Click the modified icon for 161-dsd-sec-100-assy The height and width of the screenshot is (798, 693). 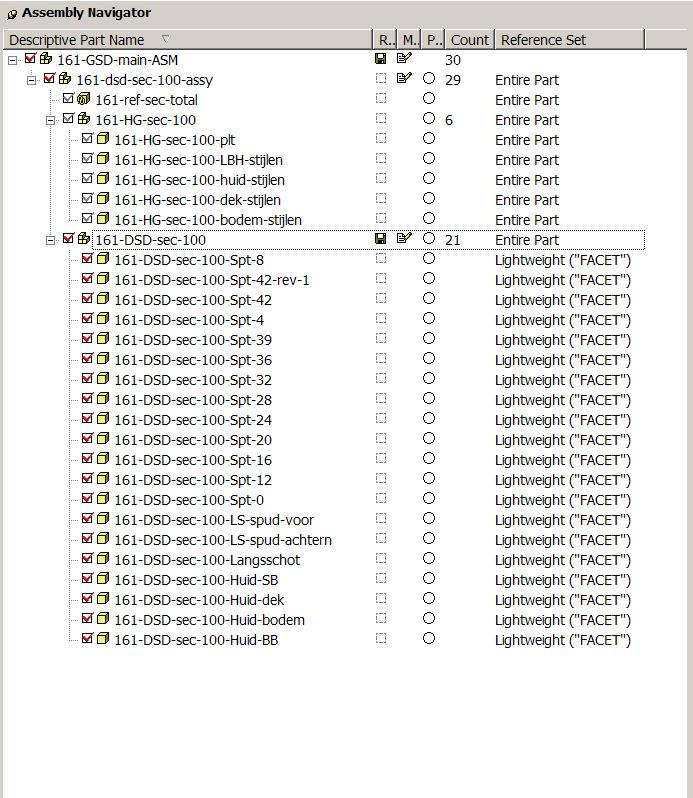(x=404, y=78)
